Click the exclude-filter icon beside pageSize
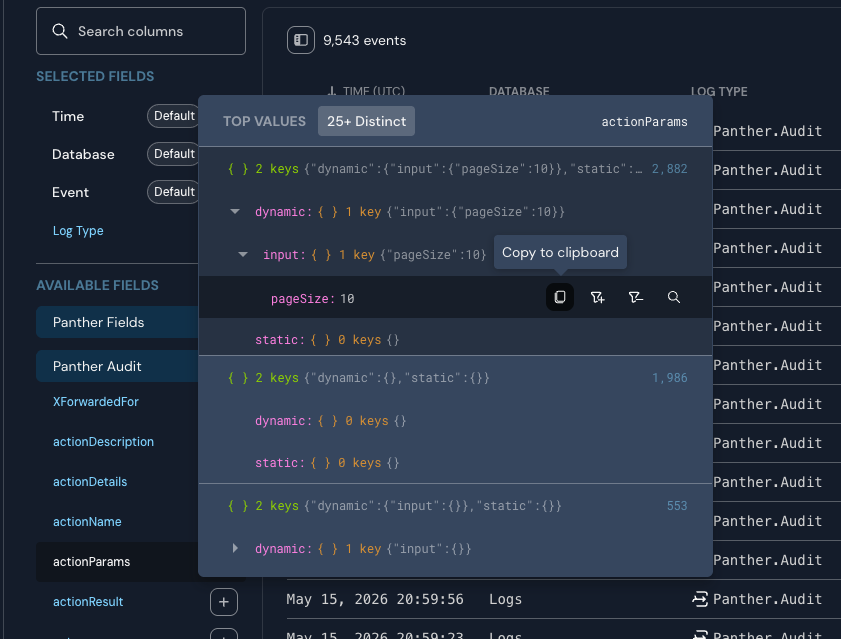841x639 pixels. (x=636, y=297)
